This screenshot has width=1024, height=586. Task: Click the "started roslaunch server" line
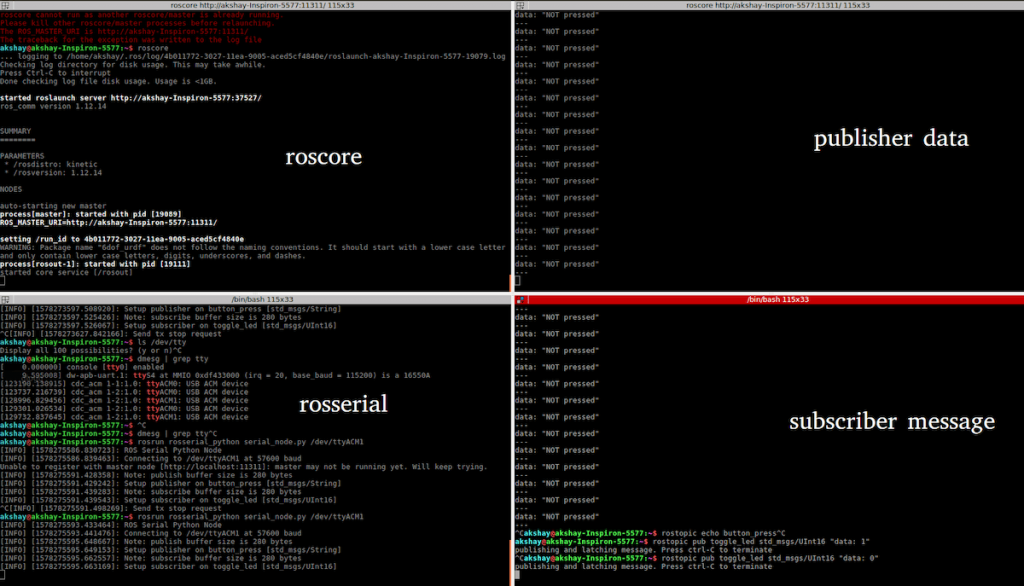[130, 98]
